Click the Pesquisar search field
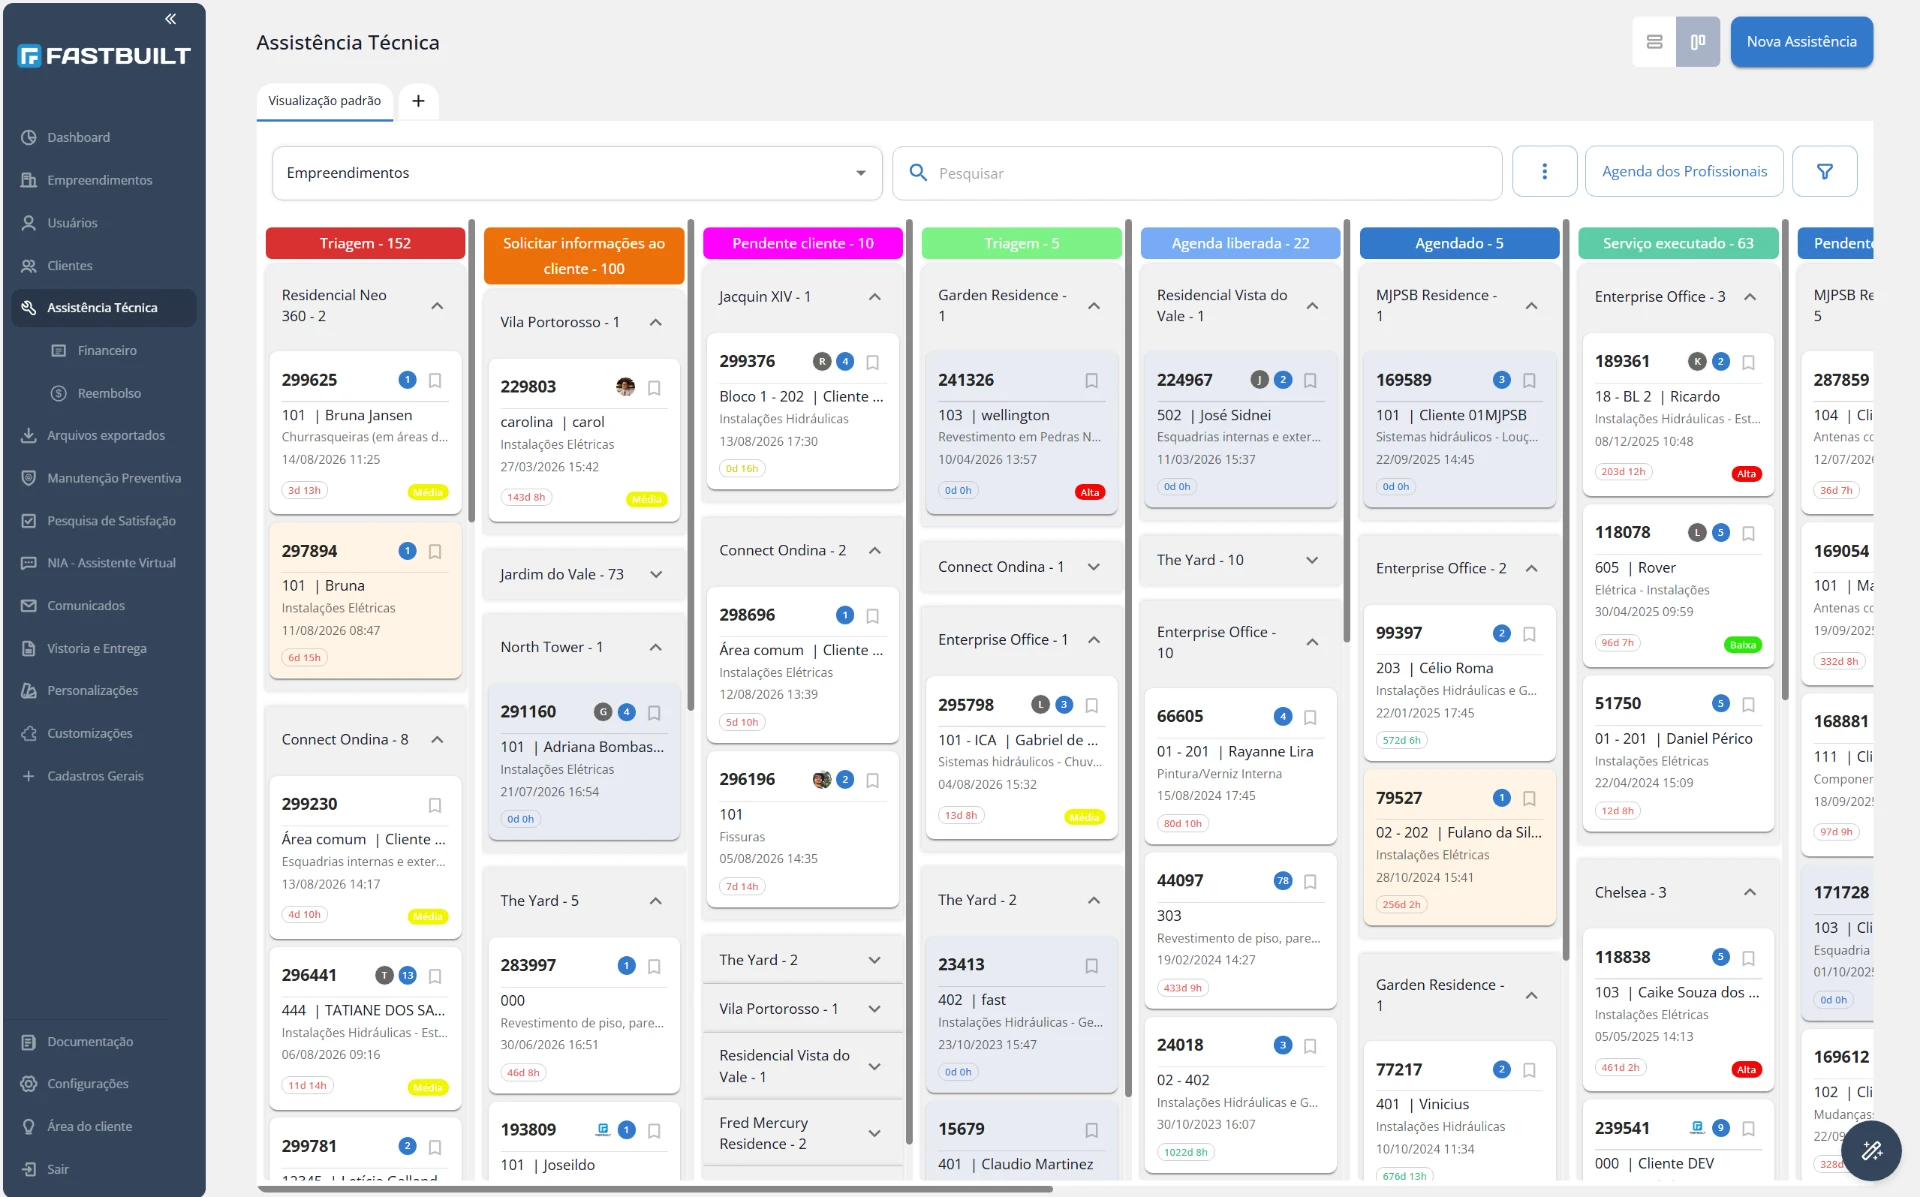 pos(1197,173)
